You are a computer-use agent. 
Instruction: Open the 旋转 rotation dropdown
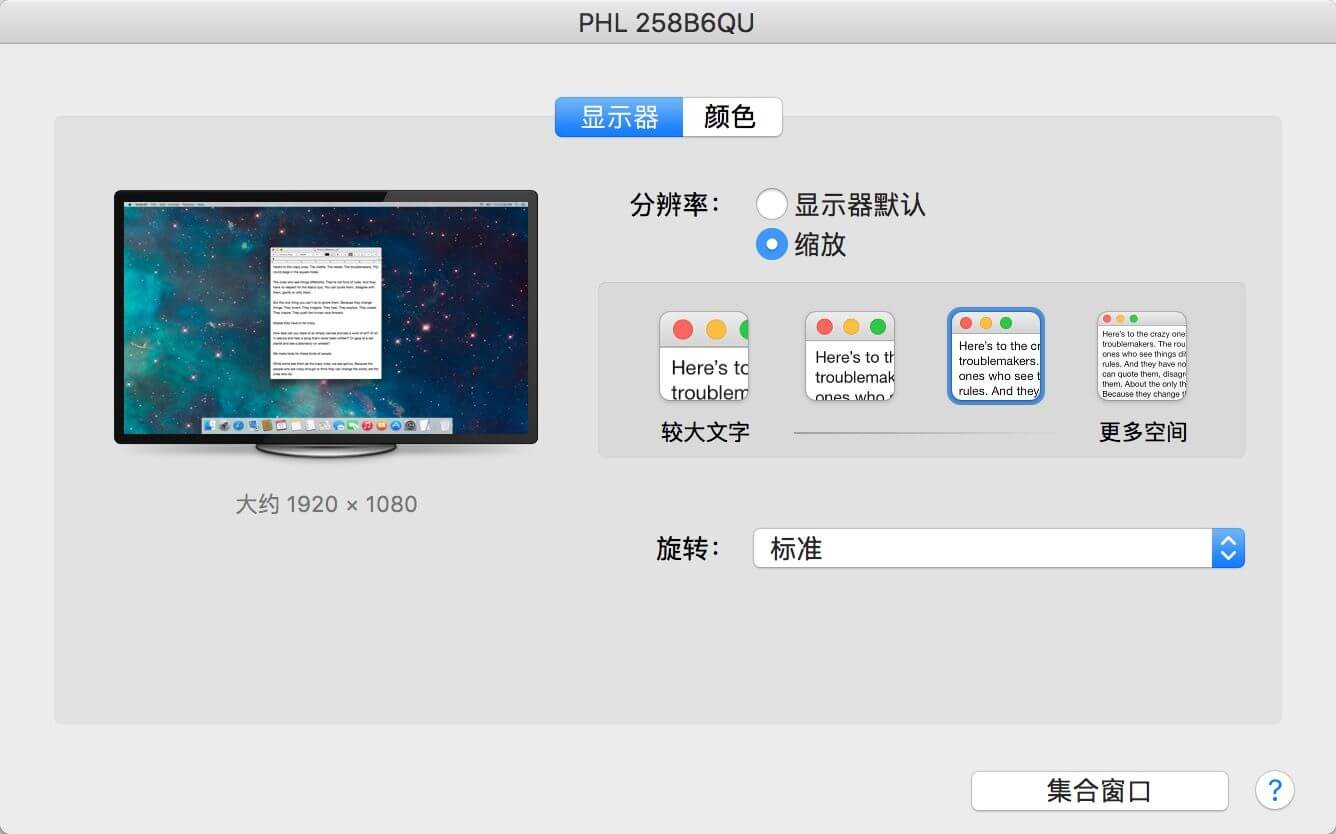(998, 548)
